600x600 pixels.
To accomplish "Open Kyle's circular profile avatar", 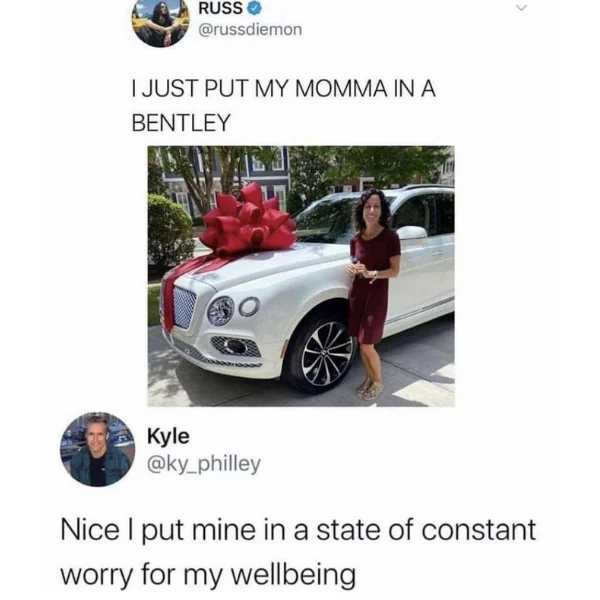I will [x=98, y=449].
